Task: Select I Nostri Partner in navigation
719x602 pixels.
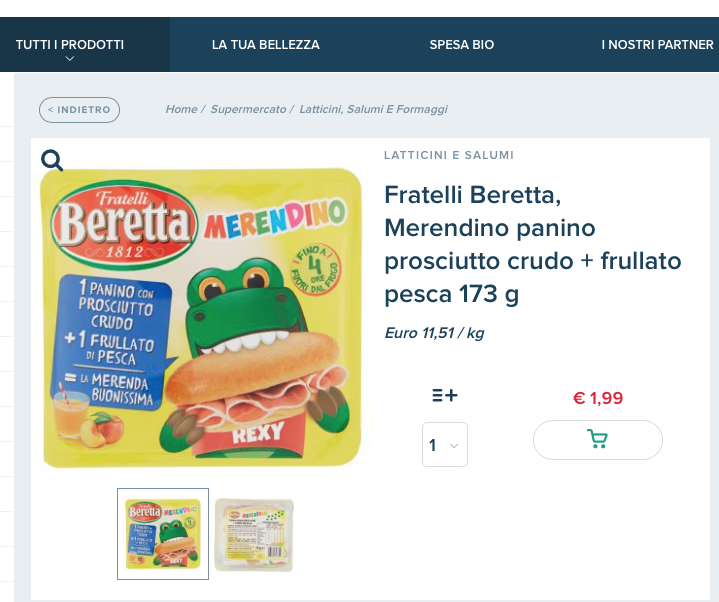Action: (x=657, y=45)
